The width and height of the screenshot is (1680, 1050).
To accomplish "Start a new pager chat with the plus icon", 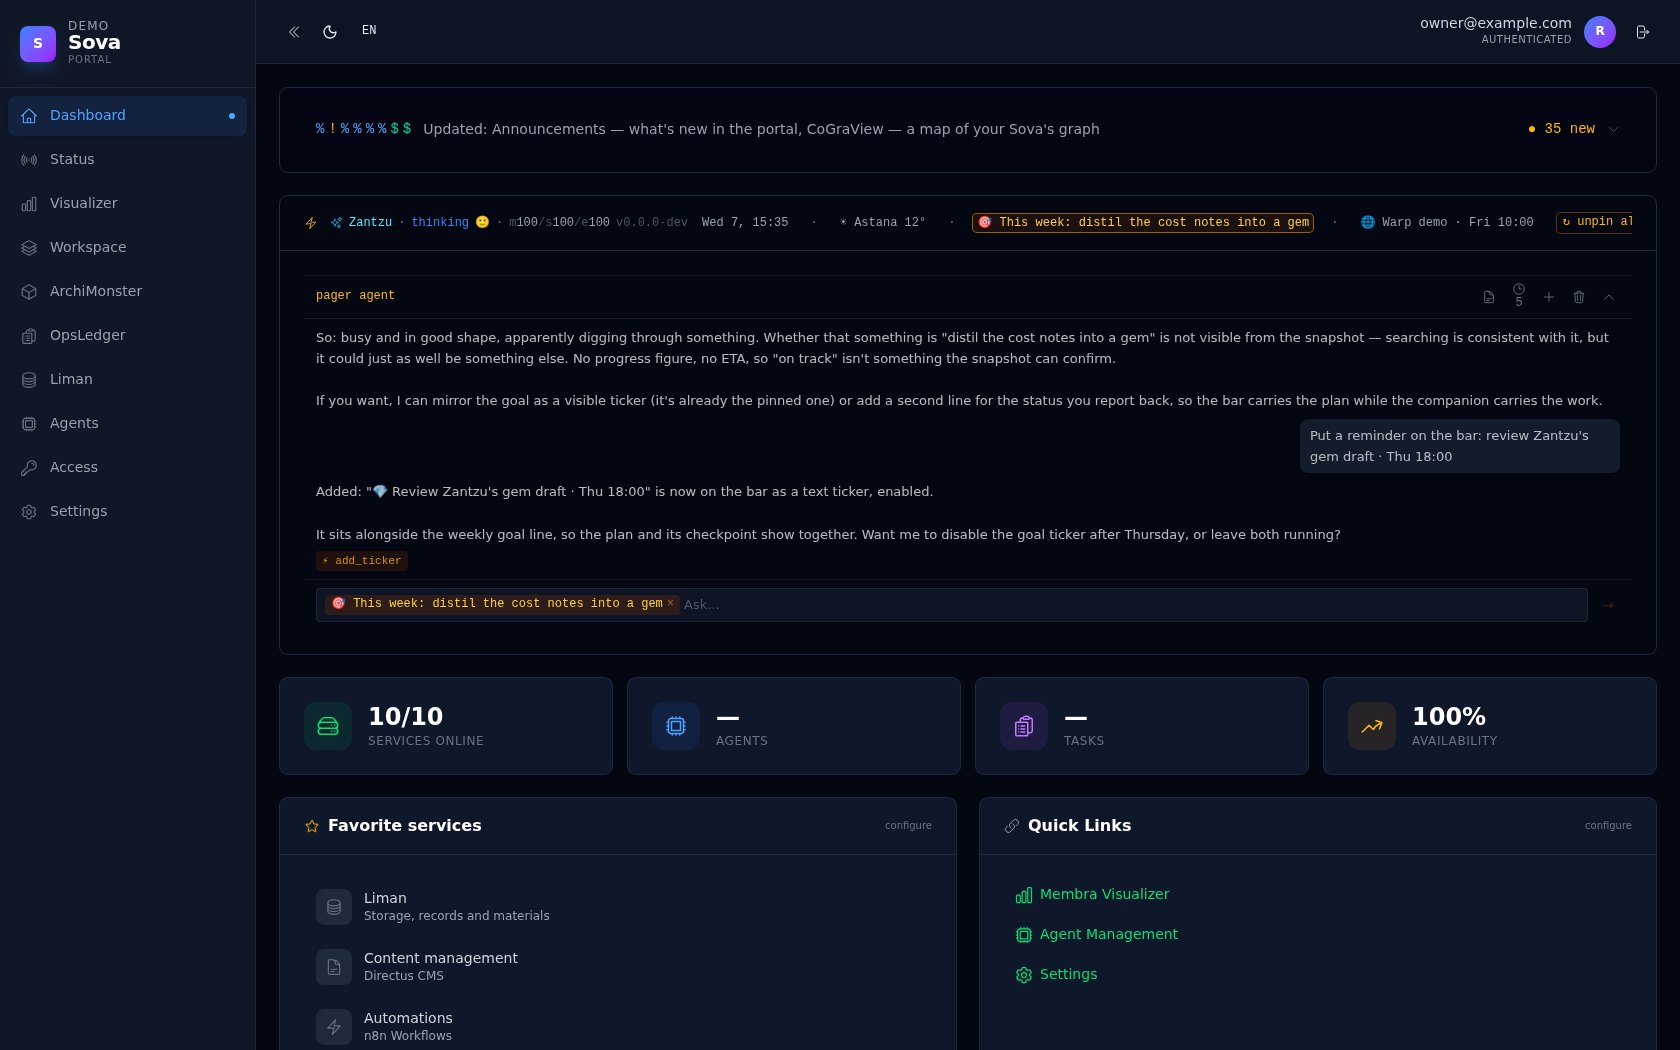I will coord(1549,297).
